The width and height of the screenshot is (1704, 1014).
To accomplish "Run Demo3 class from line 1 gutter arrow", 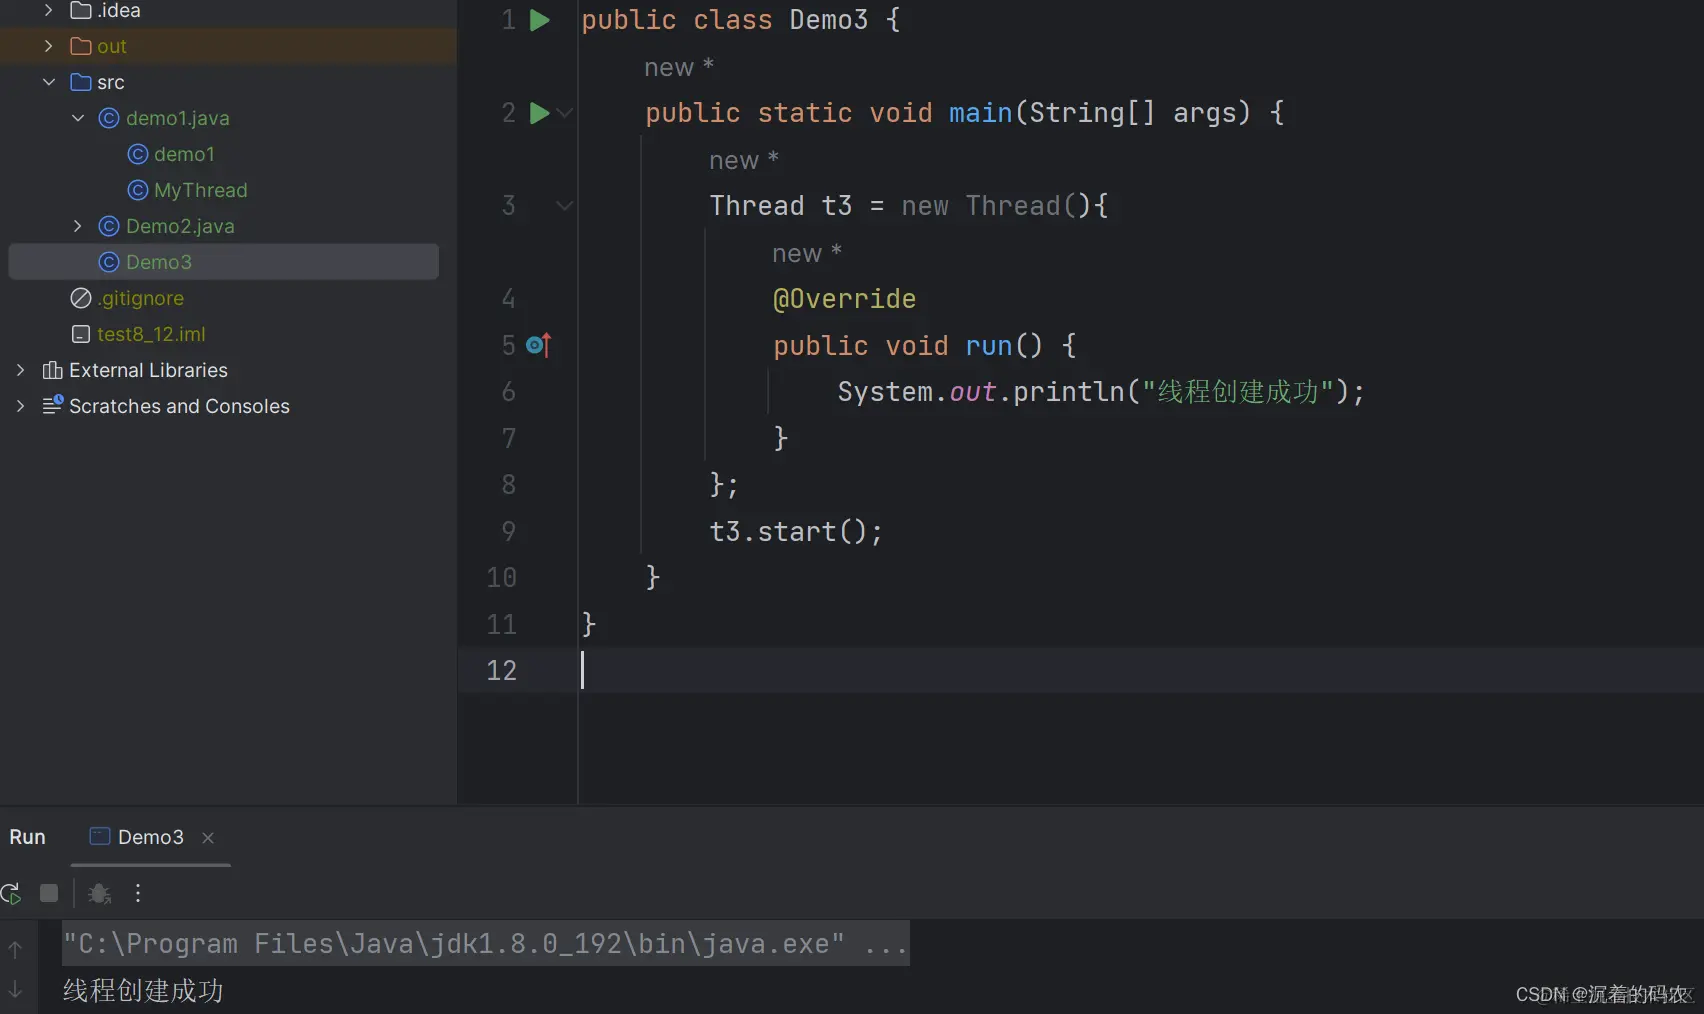I will (539, 20).
